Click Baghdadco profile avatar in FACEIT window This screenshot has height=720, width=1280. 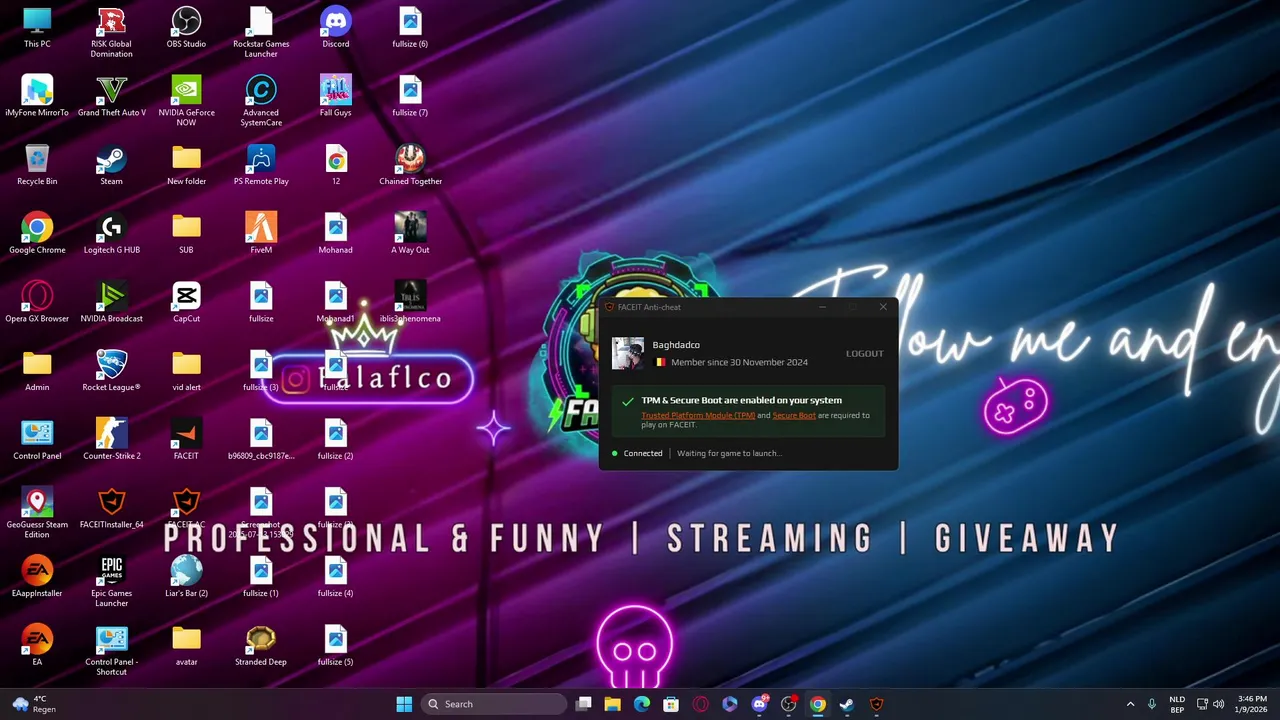(628, 353)
